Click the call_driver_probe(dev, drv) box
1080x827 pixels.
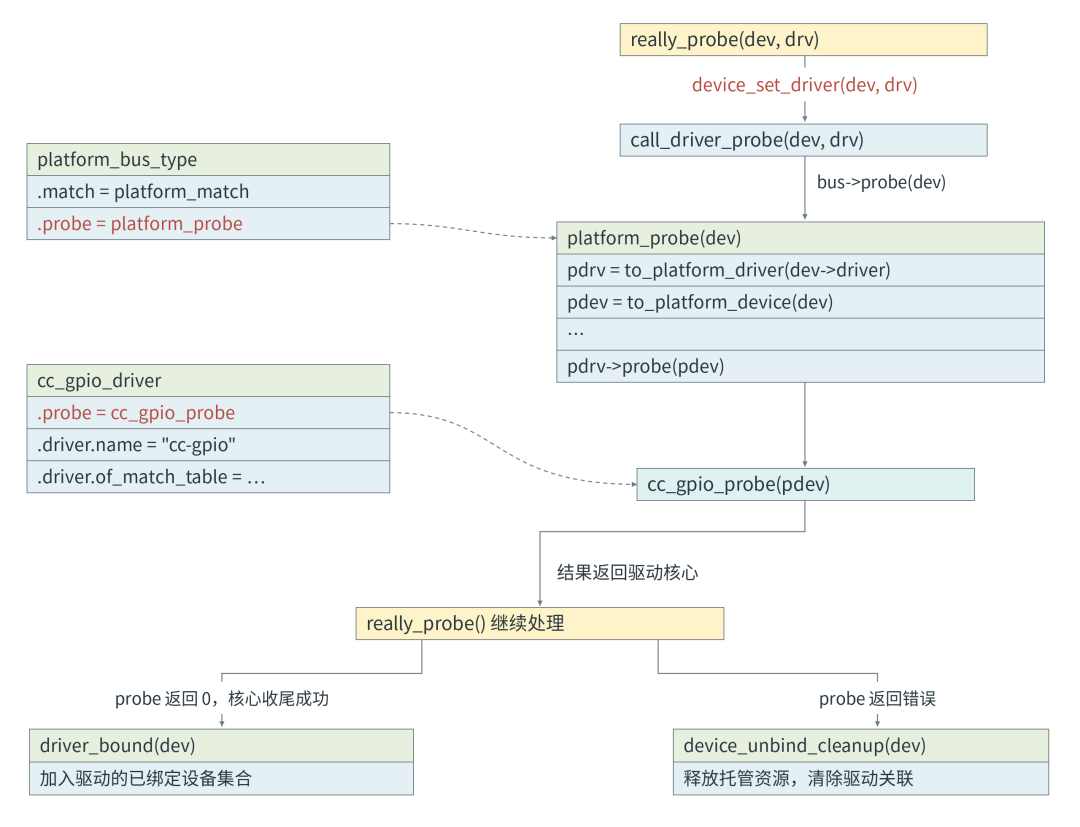tap(803, 140)
